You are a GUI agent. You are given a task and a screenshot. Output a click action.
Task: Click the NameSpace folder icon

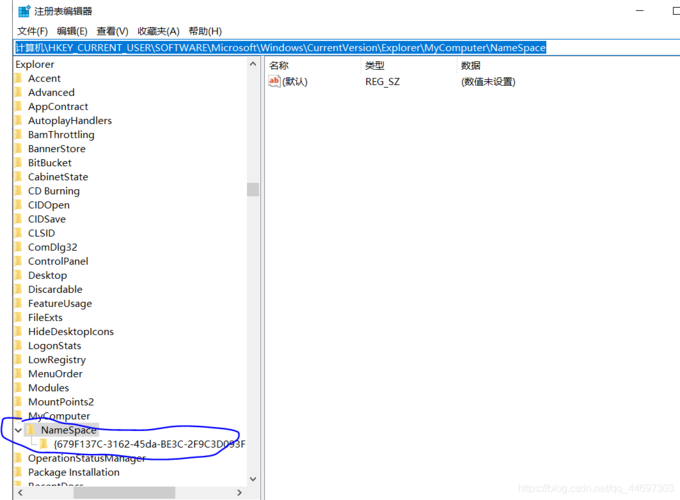pyautogui.click(x=30, y=430)
